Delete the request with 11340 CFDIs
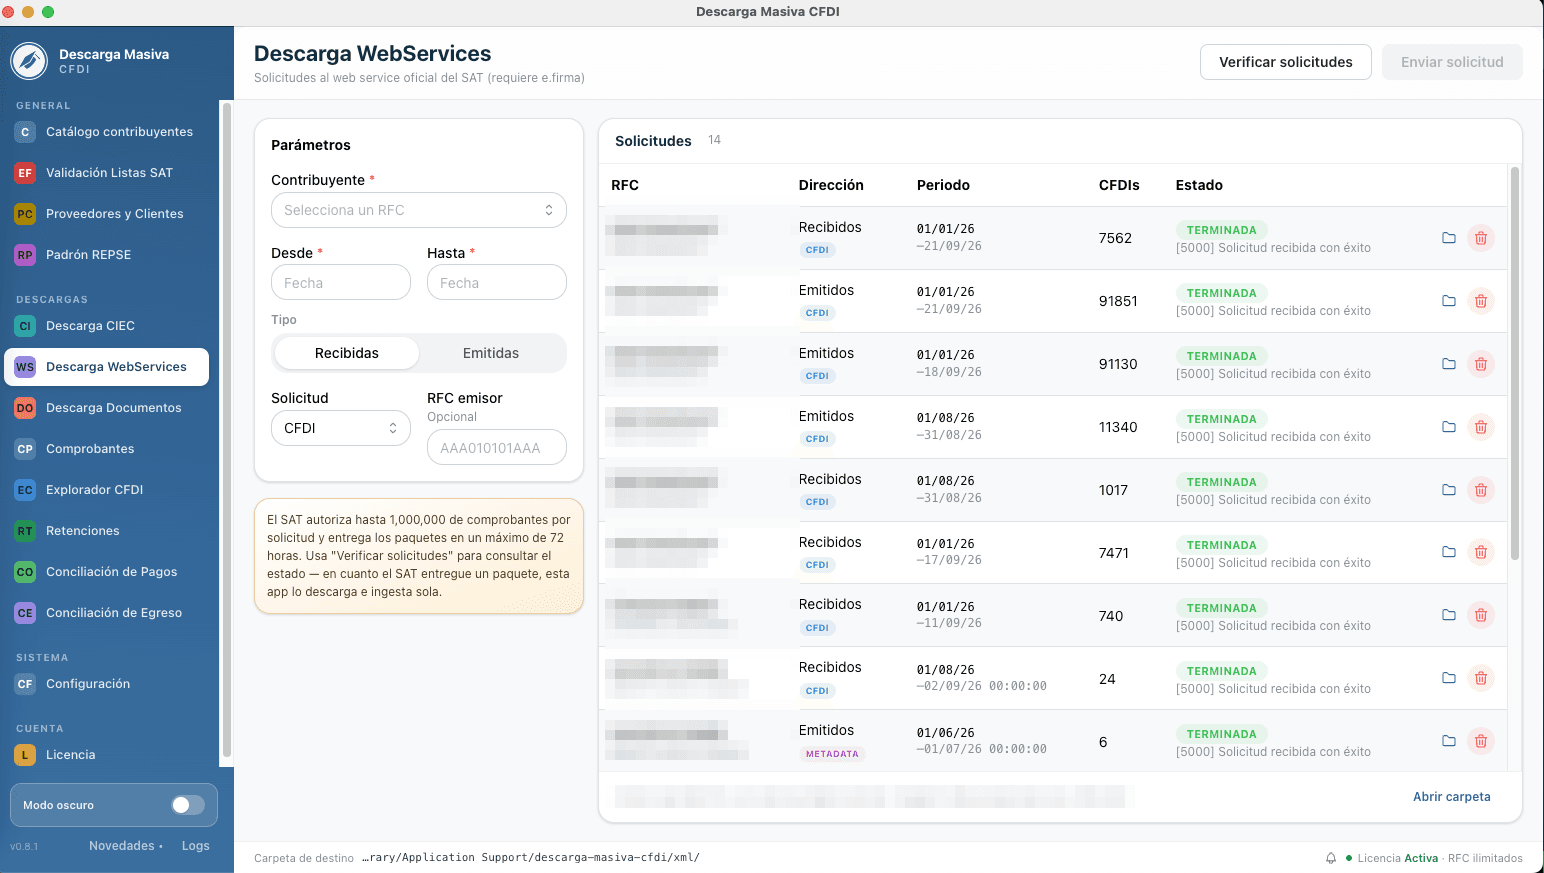This screenshot has height=873, width=1544. click(1481, 427)
